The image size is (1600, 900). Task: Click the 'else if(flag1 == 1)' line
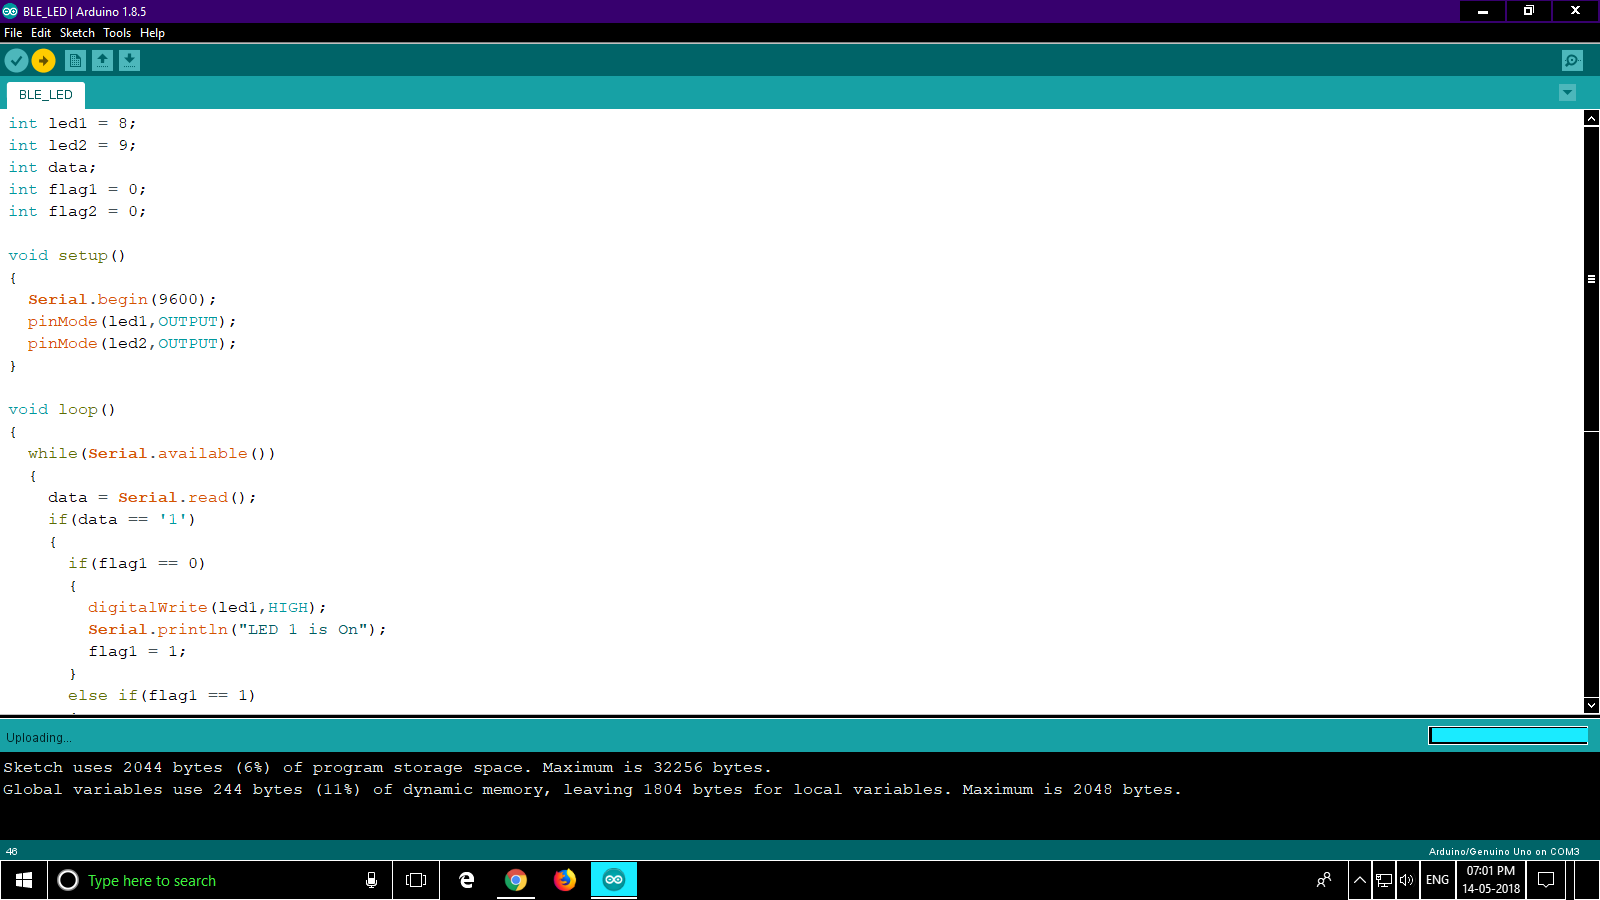pyautogui.click(x=162, y=695)
